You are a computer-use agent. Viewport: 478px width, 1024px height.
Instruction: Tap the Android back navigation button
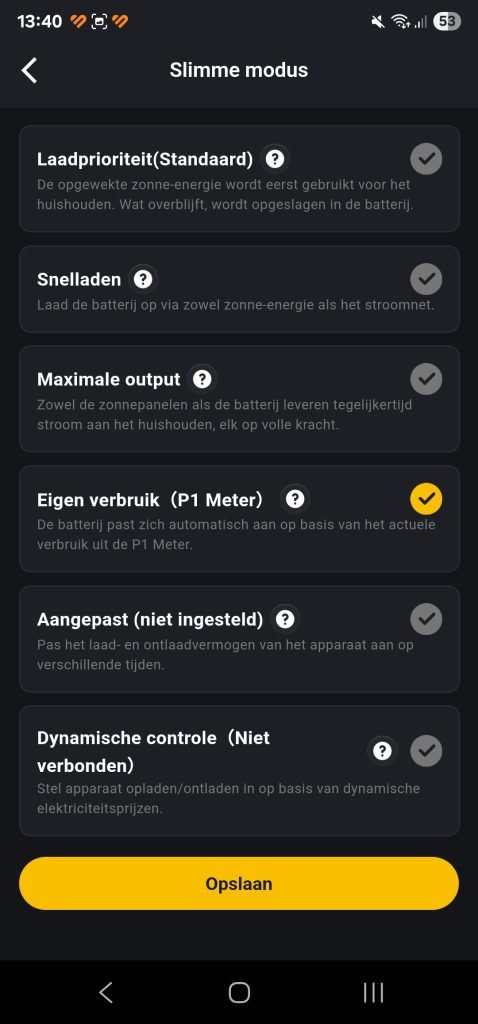coord(106,992)
